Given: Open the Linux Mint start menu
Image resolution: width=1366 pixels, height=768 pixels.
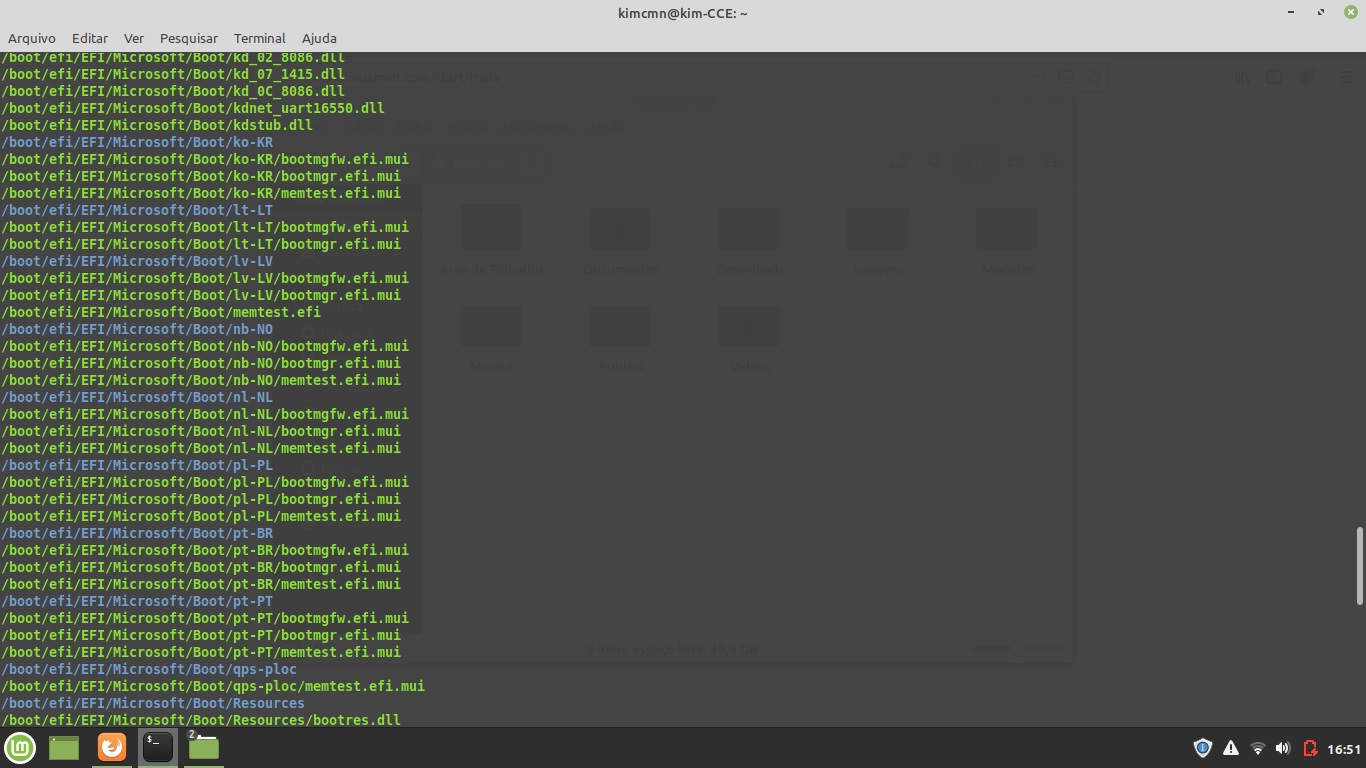Looking at the screenshot, I should (20, 747).
